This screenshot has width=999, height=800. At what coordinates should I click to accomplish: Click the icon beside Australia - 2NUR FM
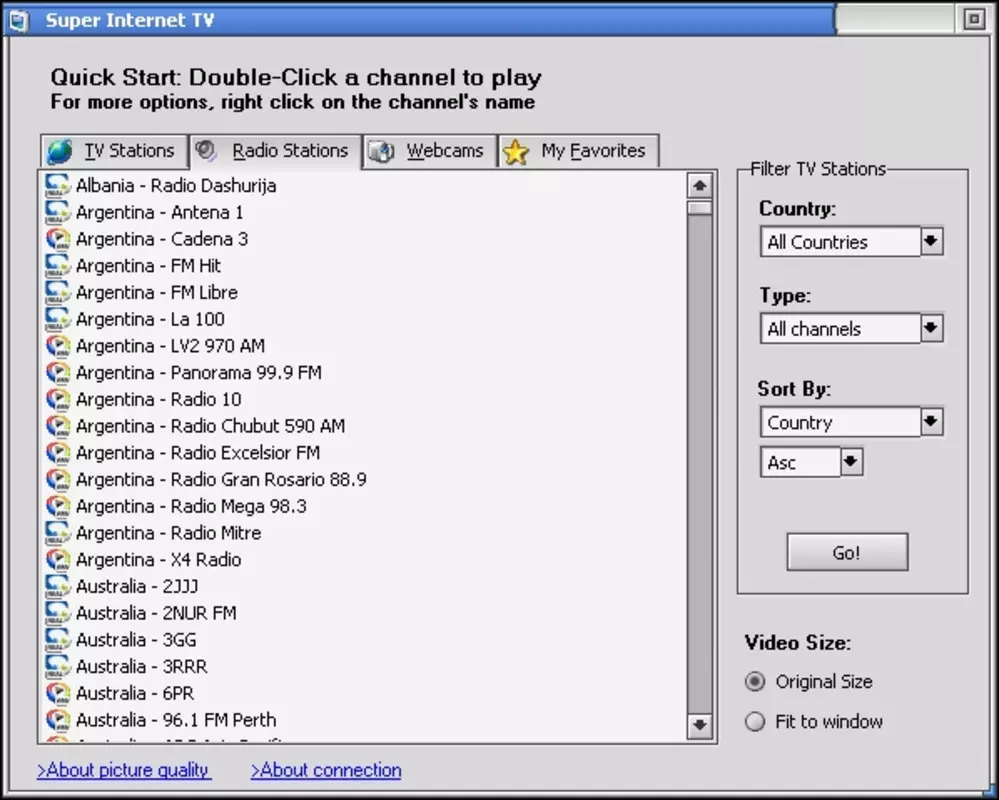pyautogui.click(x=57, y=613)
